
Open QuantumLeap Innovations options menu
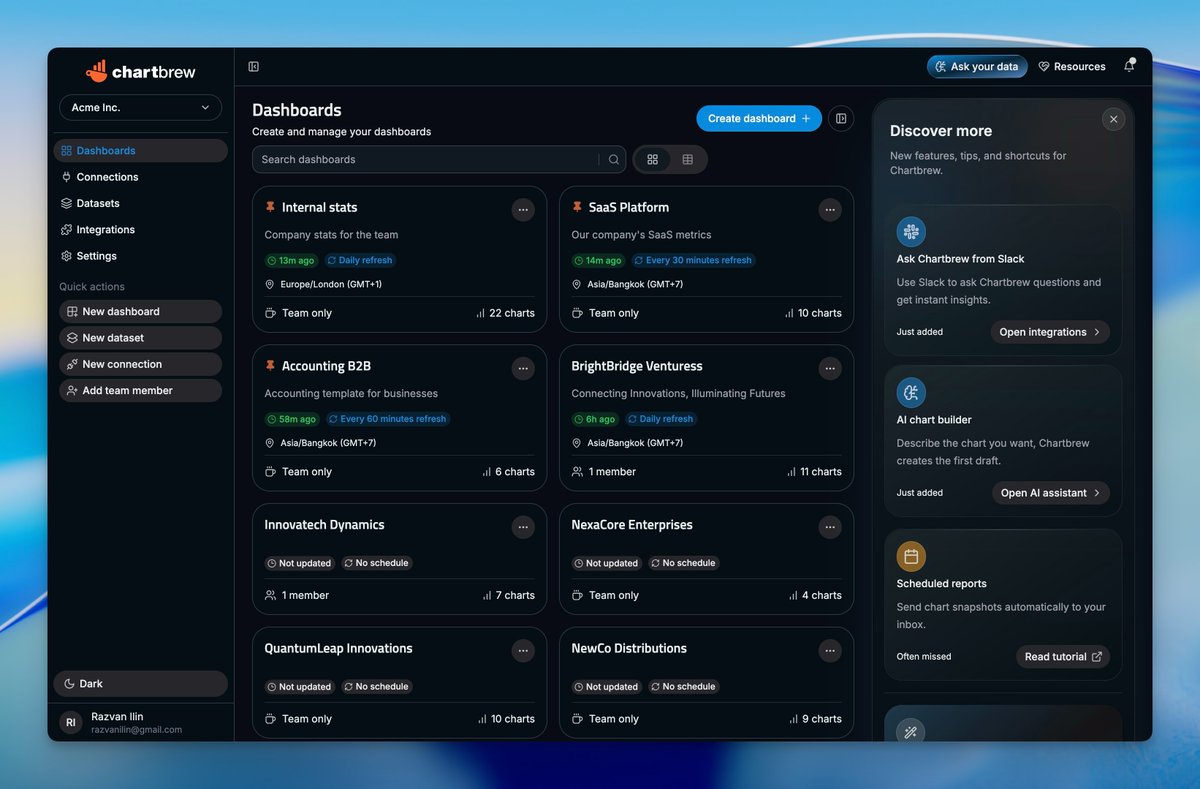(x=523, y=651)
